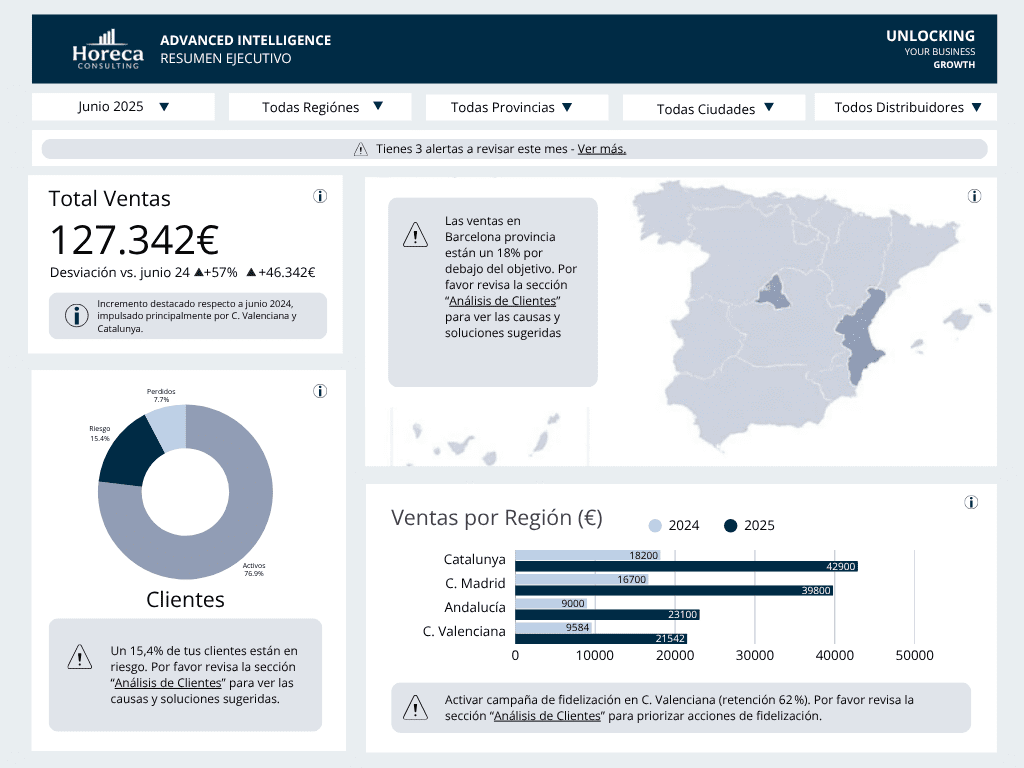Show info for Ventas por Región chart
Viewport: 1024px width, 768px height.
point(971,503)
